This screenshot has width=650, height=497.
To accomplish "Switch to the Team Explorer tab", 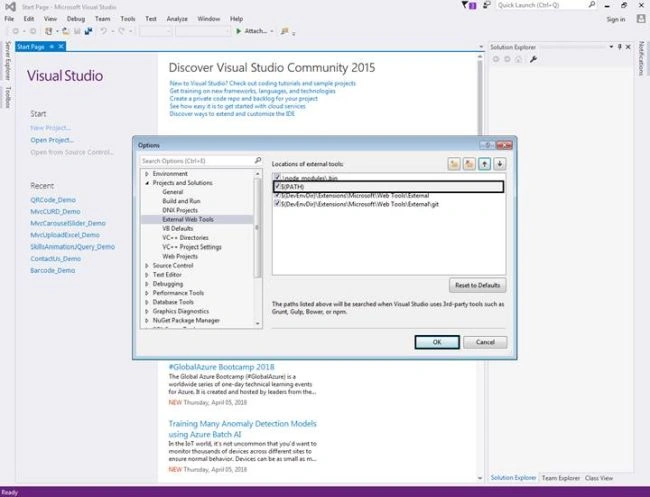I will click(560, 478).
